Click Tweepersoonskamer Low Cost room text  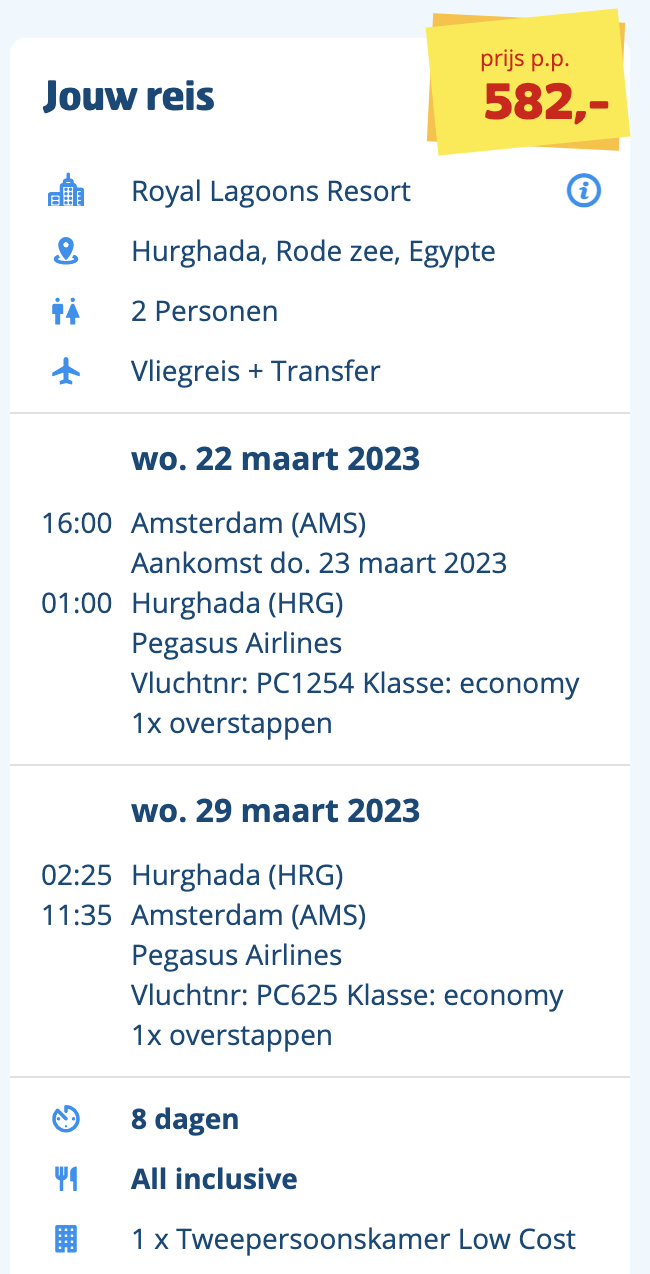354,1240
